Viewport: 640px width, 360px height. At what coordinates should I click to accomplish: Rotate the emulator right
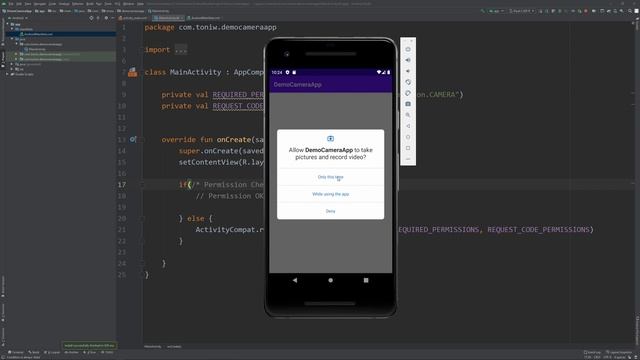[408, 93]
